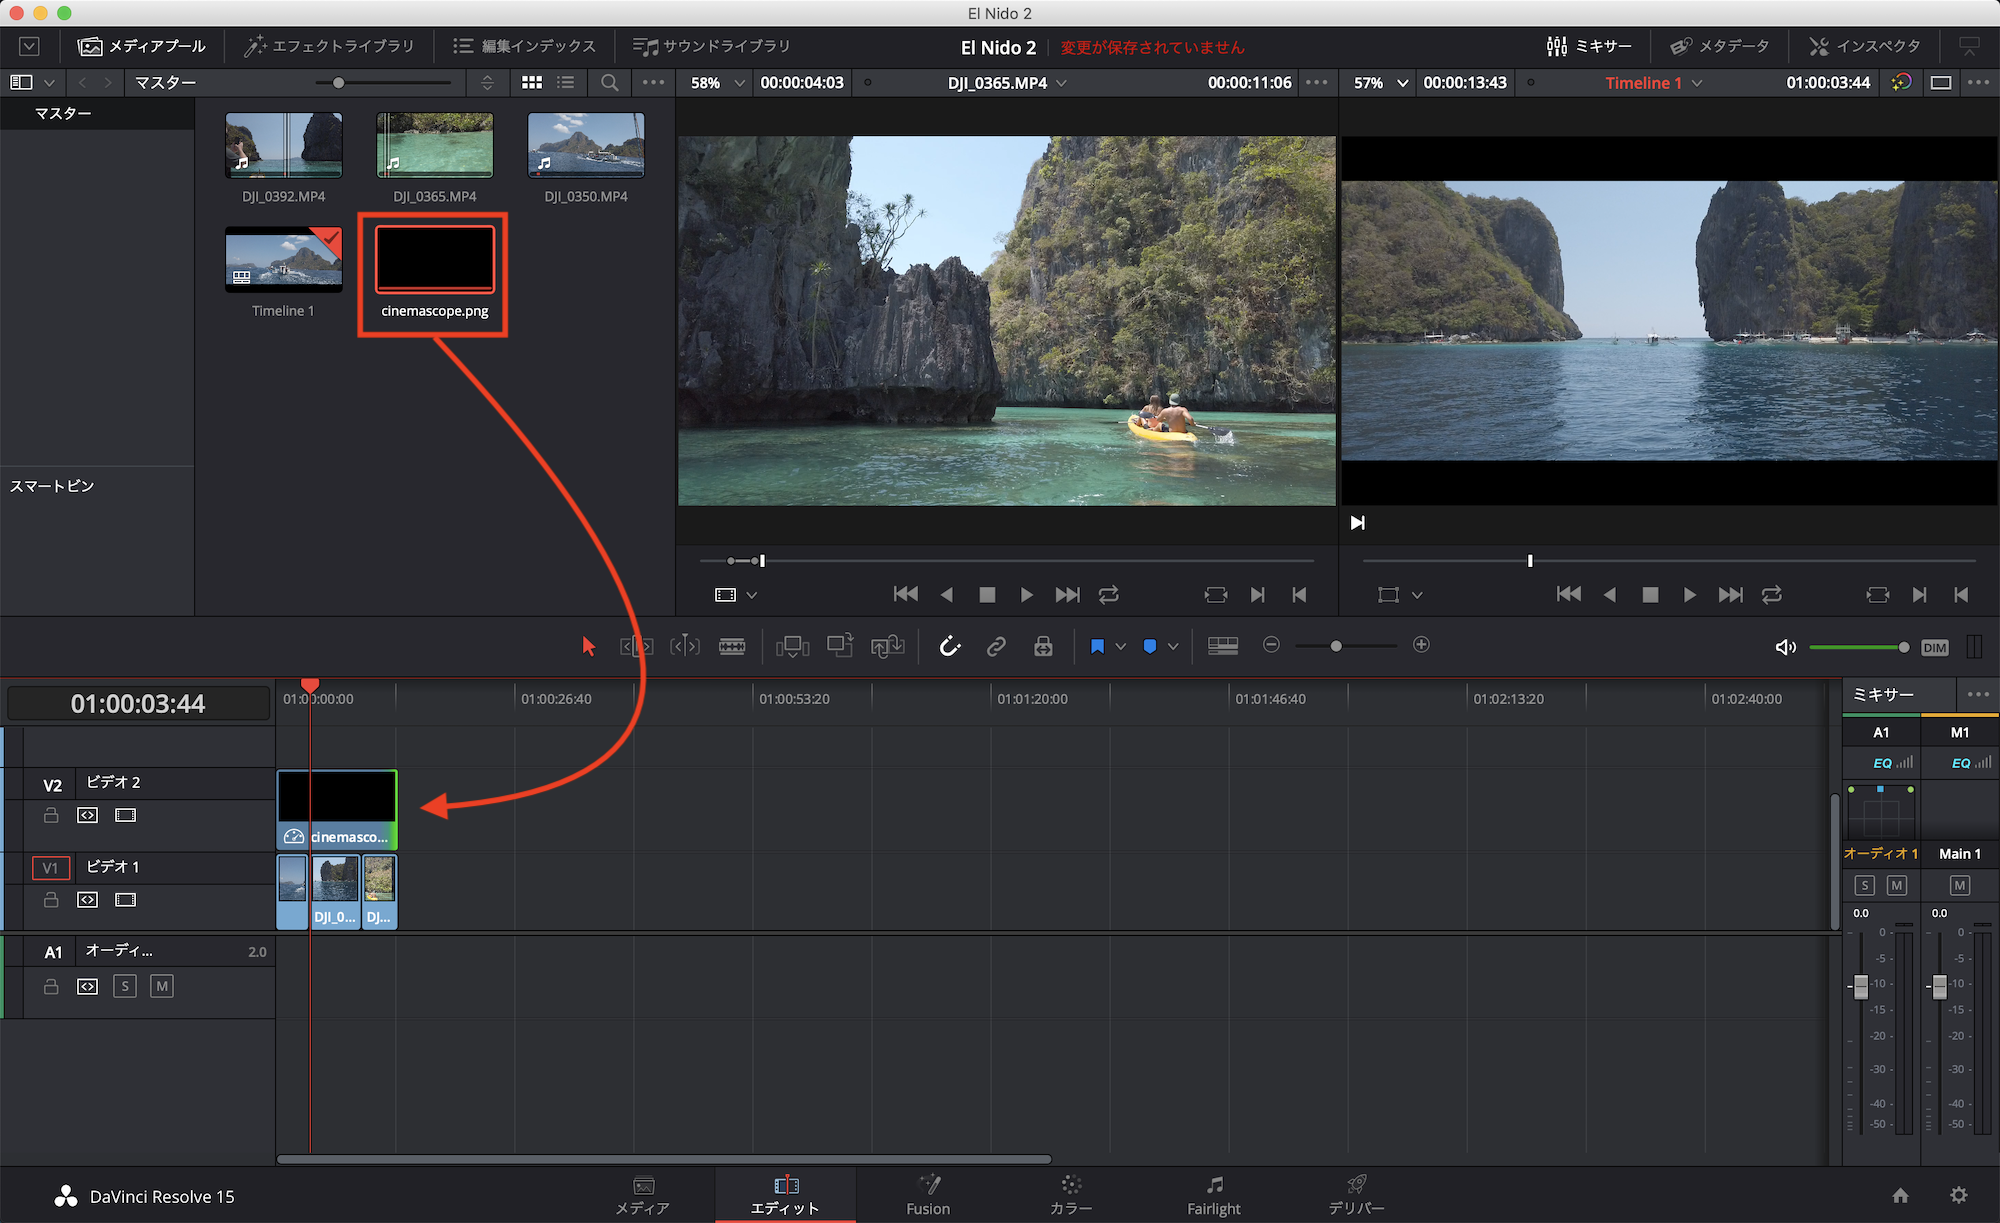Open the Inspector panel button
The height and width of the screenshot is (1223, 2000).
[1864, 46]
